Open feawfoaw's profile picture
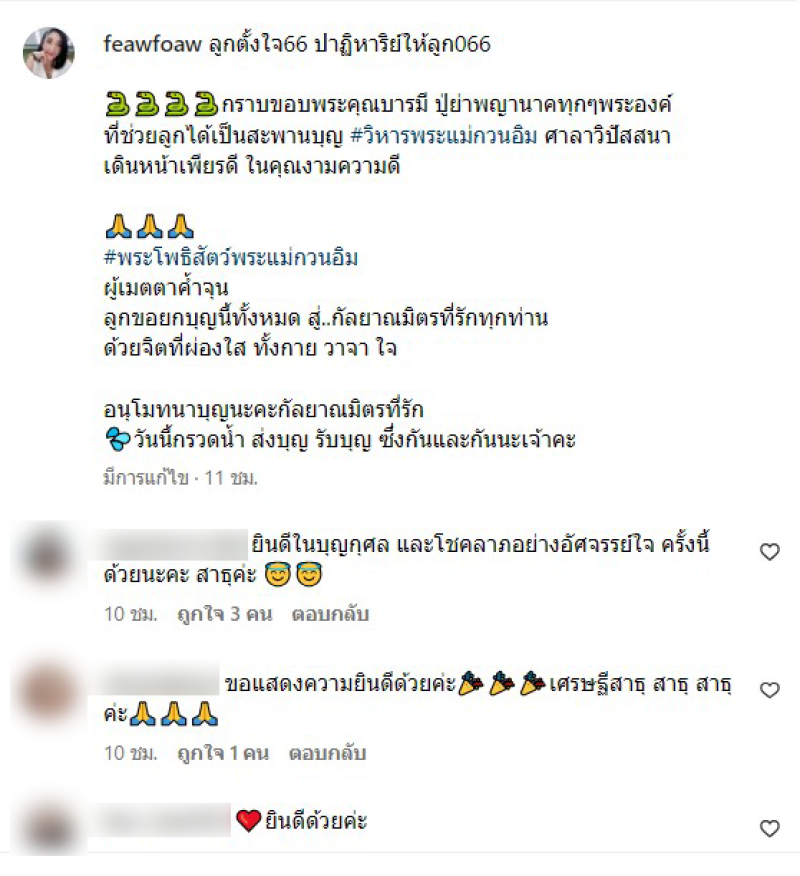800x876 pixels. 49,53
